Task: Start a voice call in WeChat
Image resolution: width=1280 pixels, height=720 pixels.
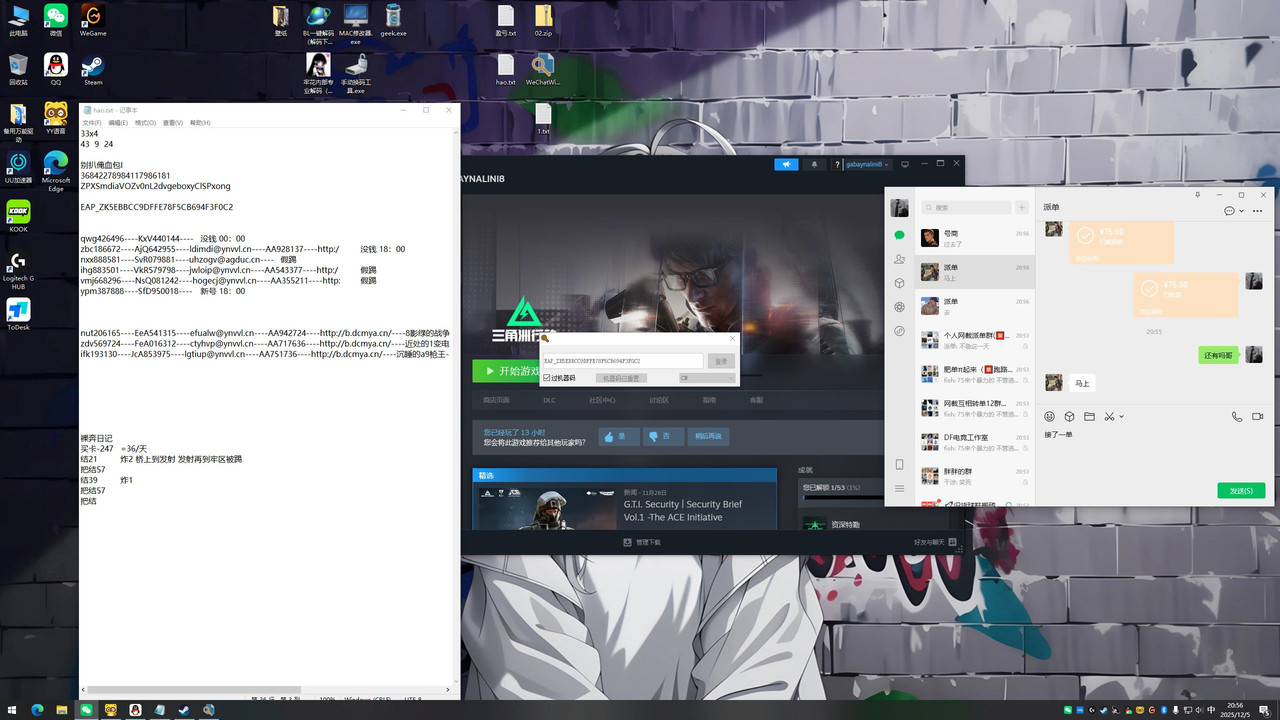Action: click(x=1237, y=416)
